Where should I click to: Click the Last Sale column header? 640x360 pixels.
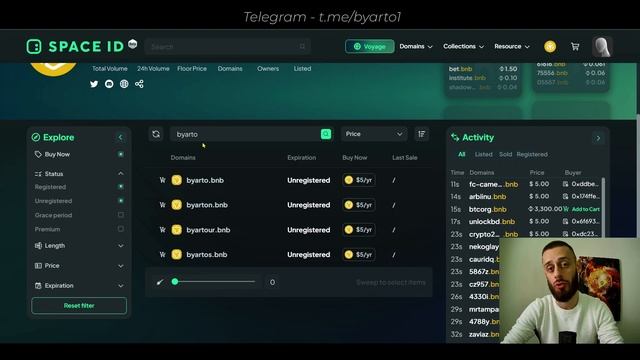click(x=404, y=158)
